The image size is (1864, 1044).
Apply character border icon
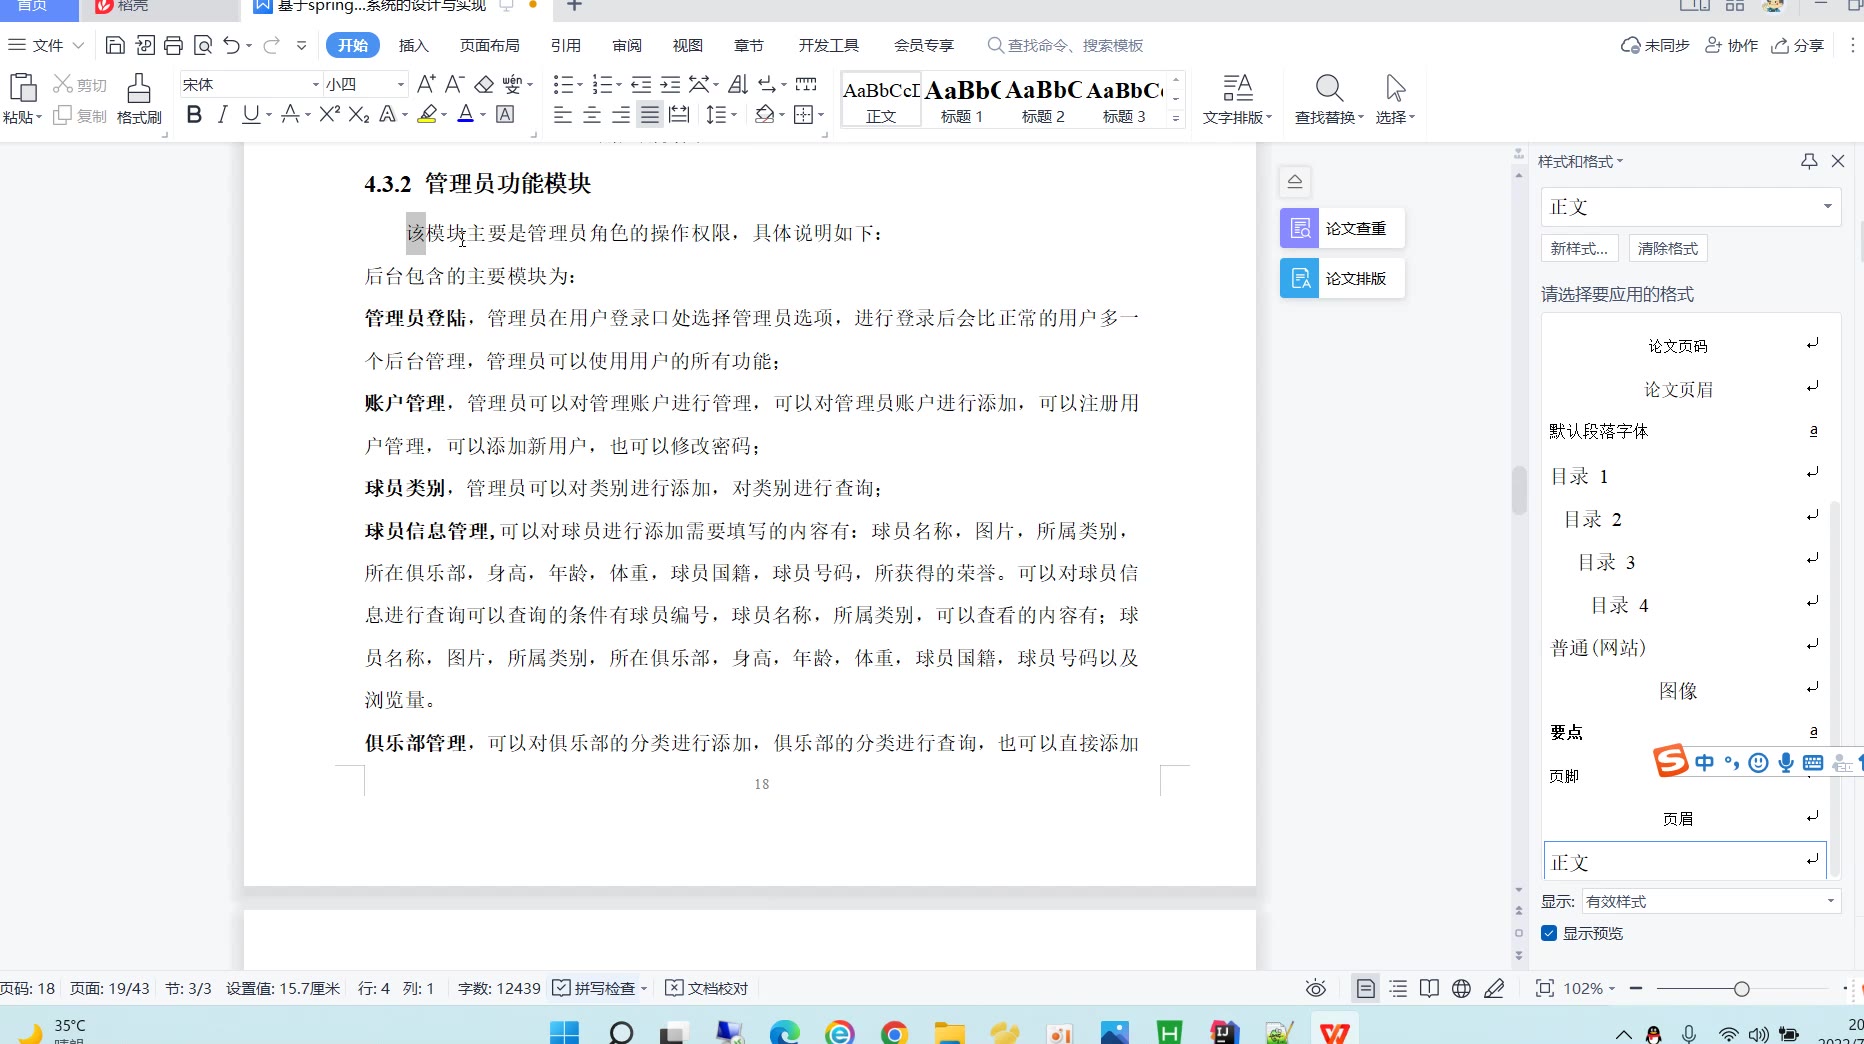click(x=506, y=114)
